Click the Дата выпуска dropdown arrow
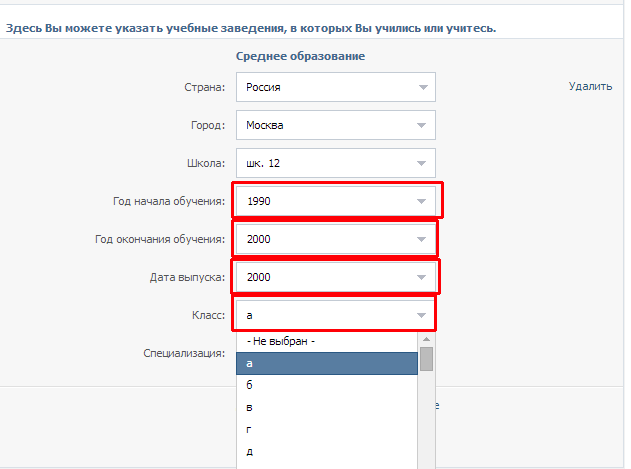Screen dimensions: 631x469 click(421, 277)
